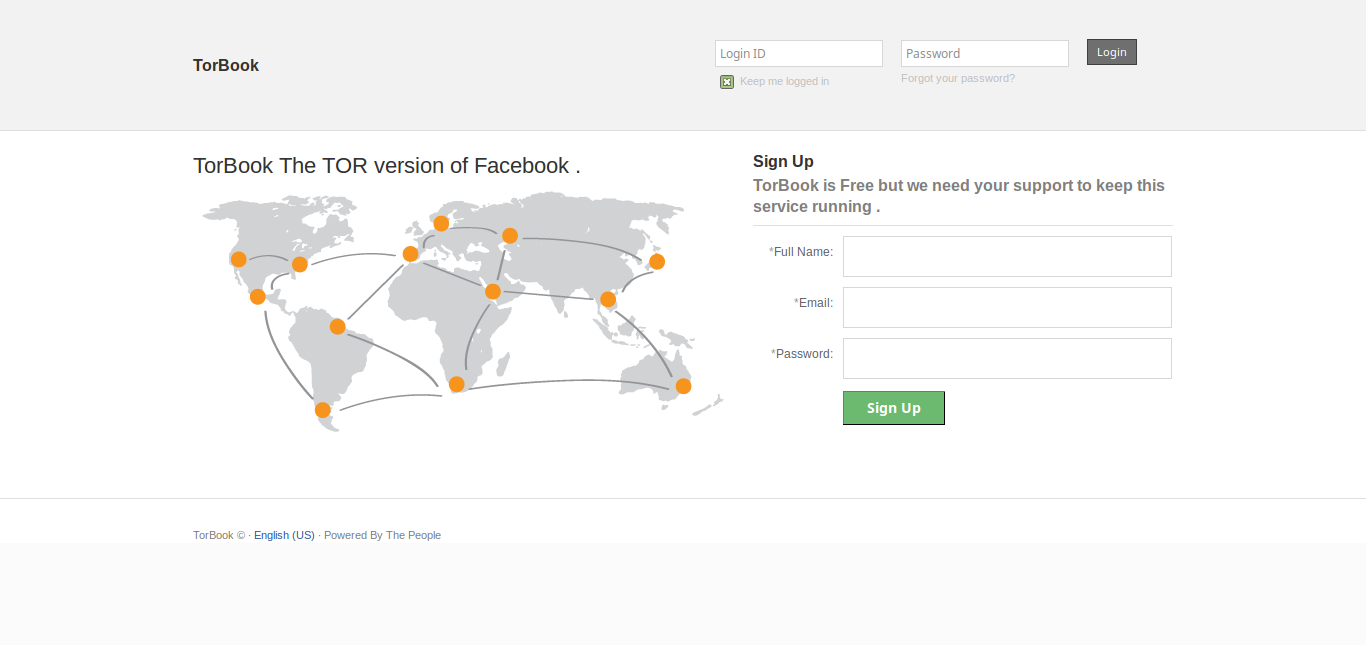Click the 'TorBook is Free' support message

(959, 196)
